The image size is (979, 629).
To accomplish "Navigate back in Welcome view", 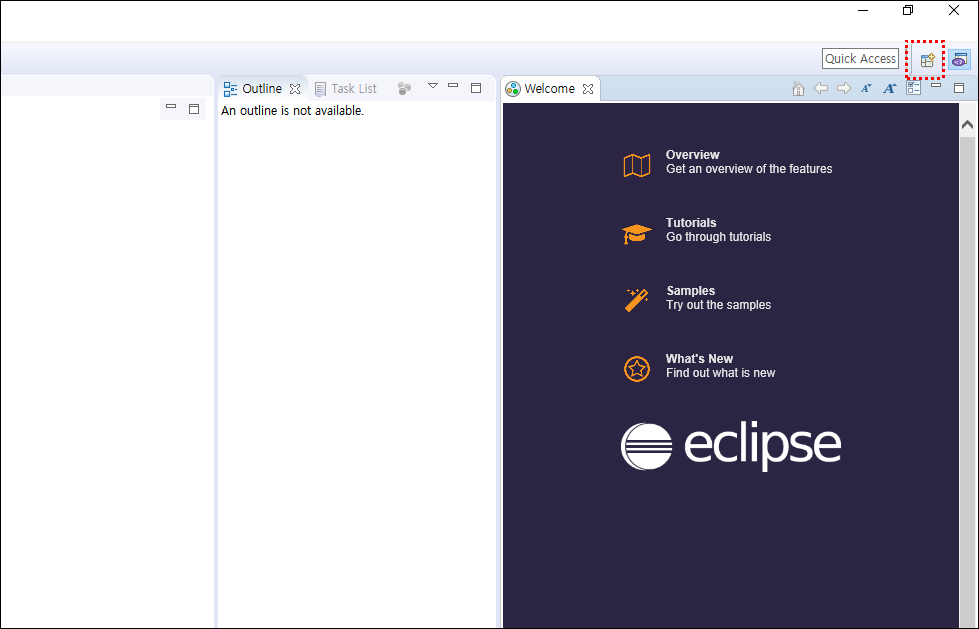I will pos(821,88).
